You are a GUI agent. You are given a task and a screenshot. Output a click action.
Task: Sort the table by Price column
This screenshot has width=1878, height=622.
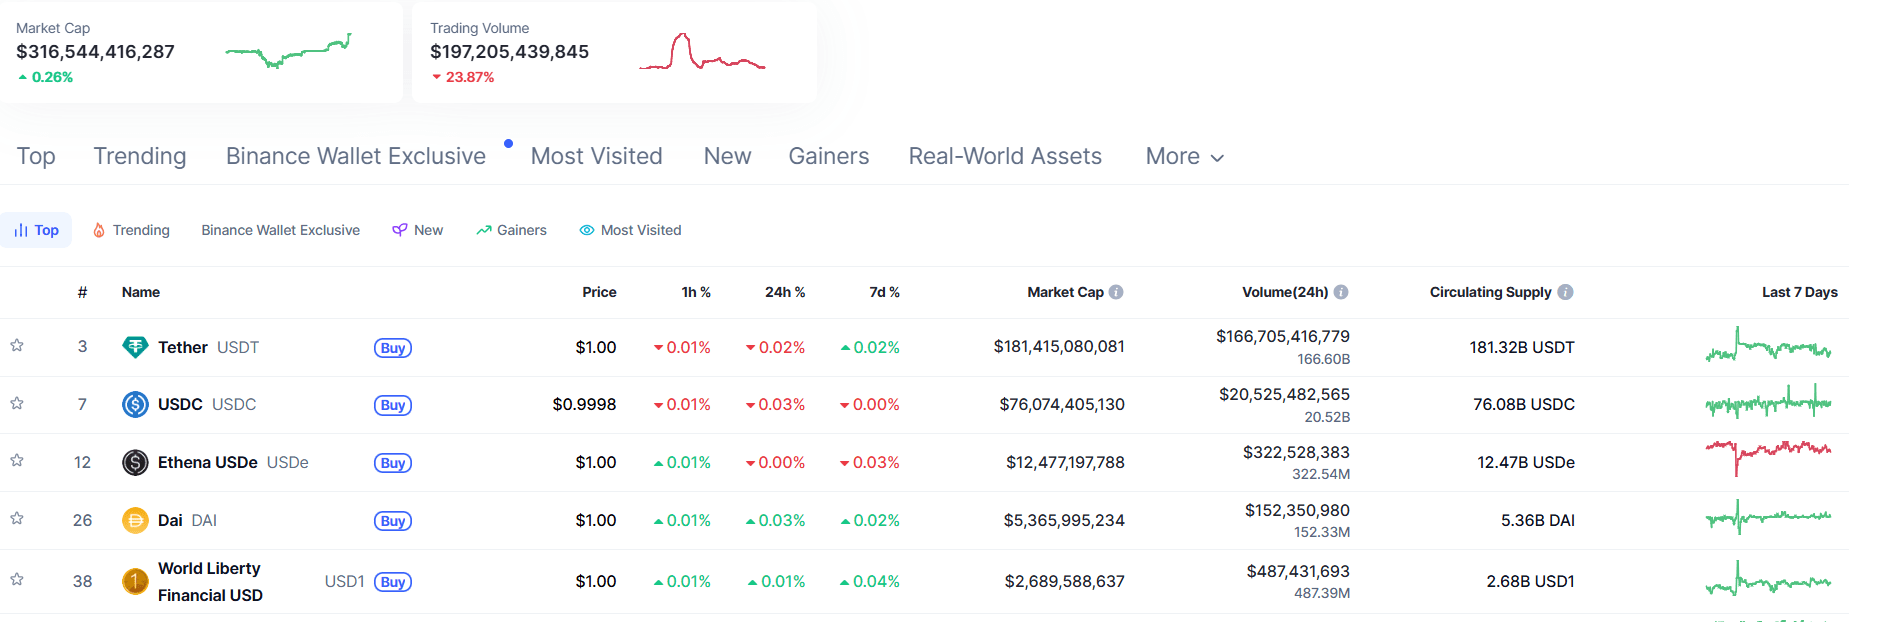click(x=599, y=292)
